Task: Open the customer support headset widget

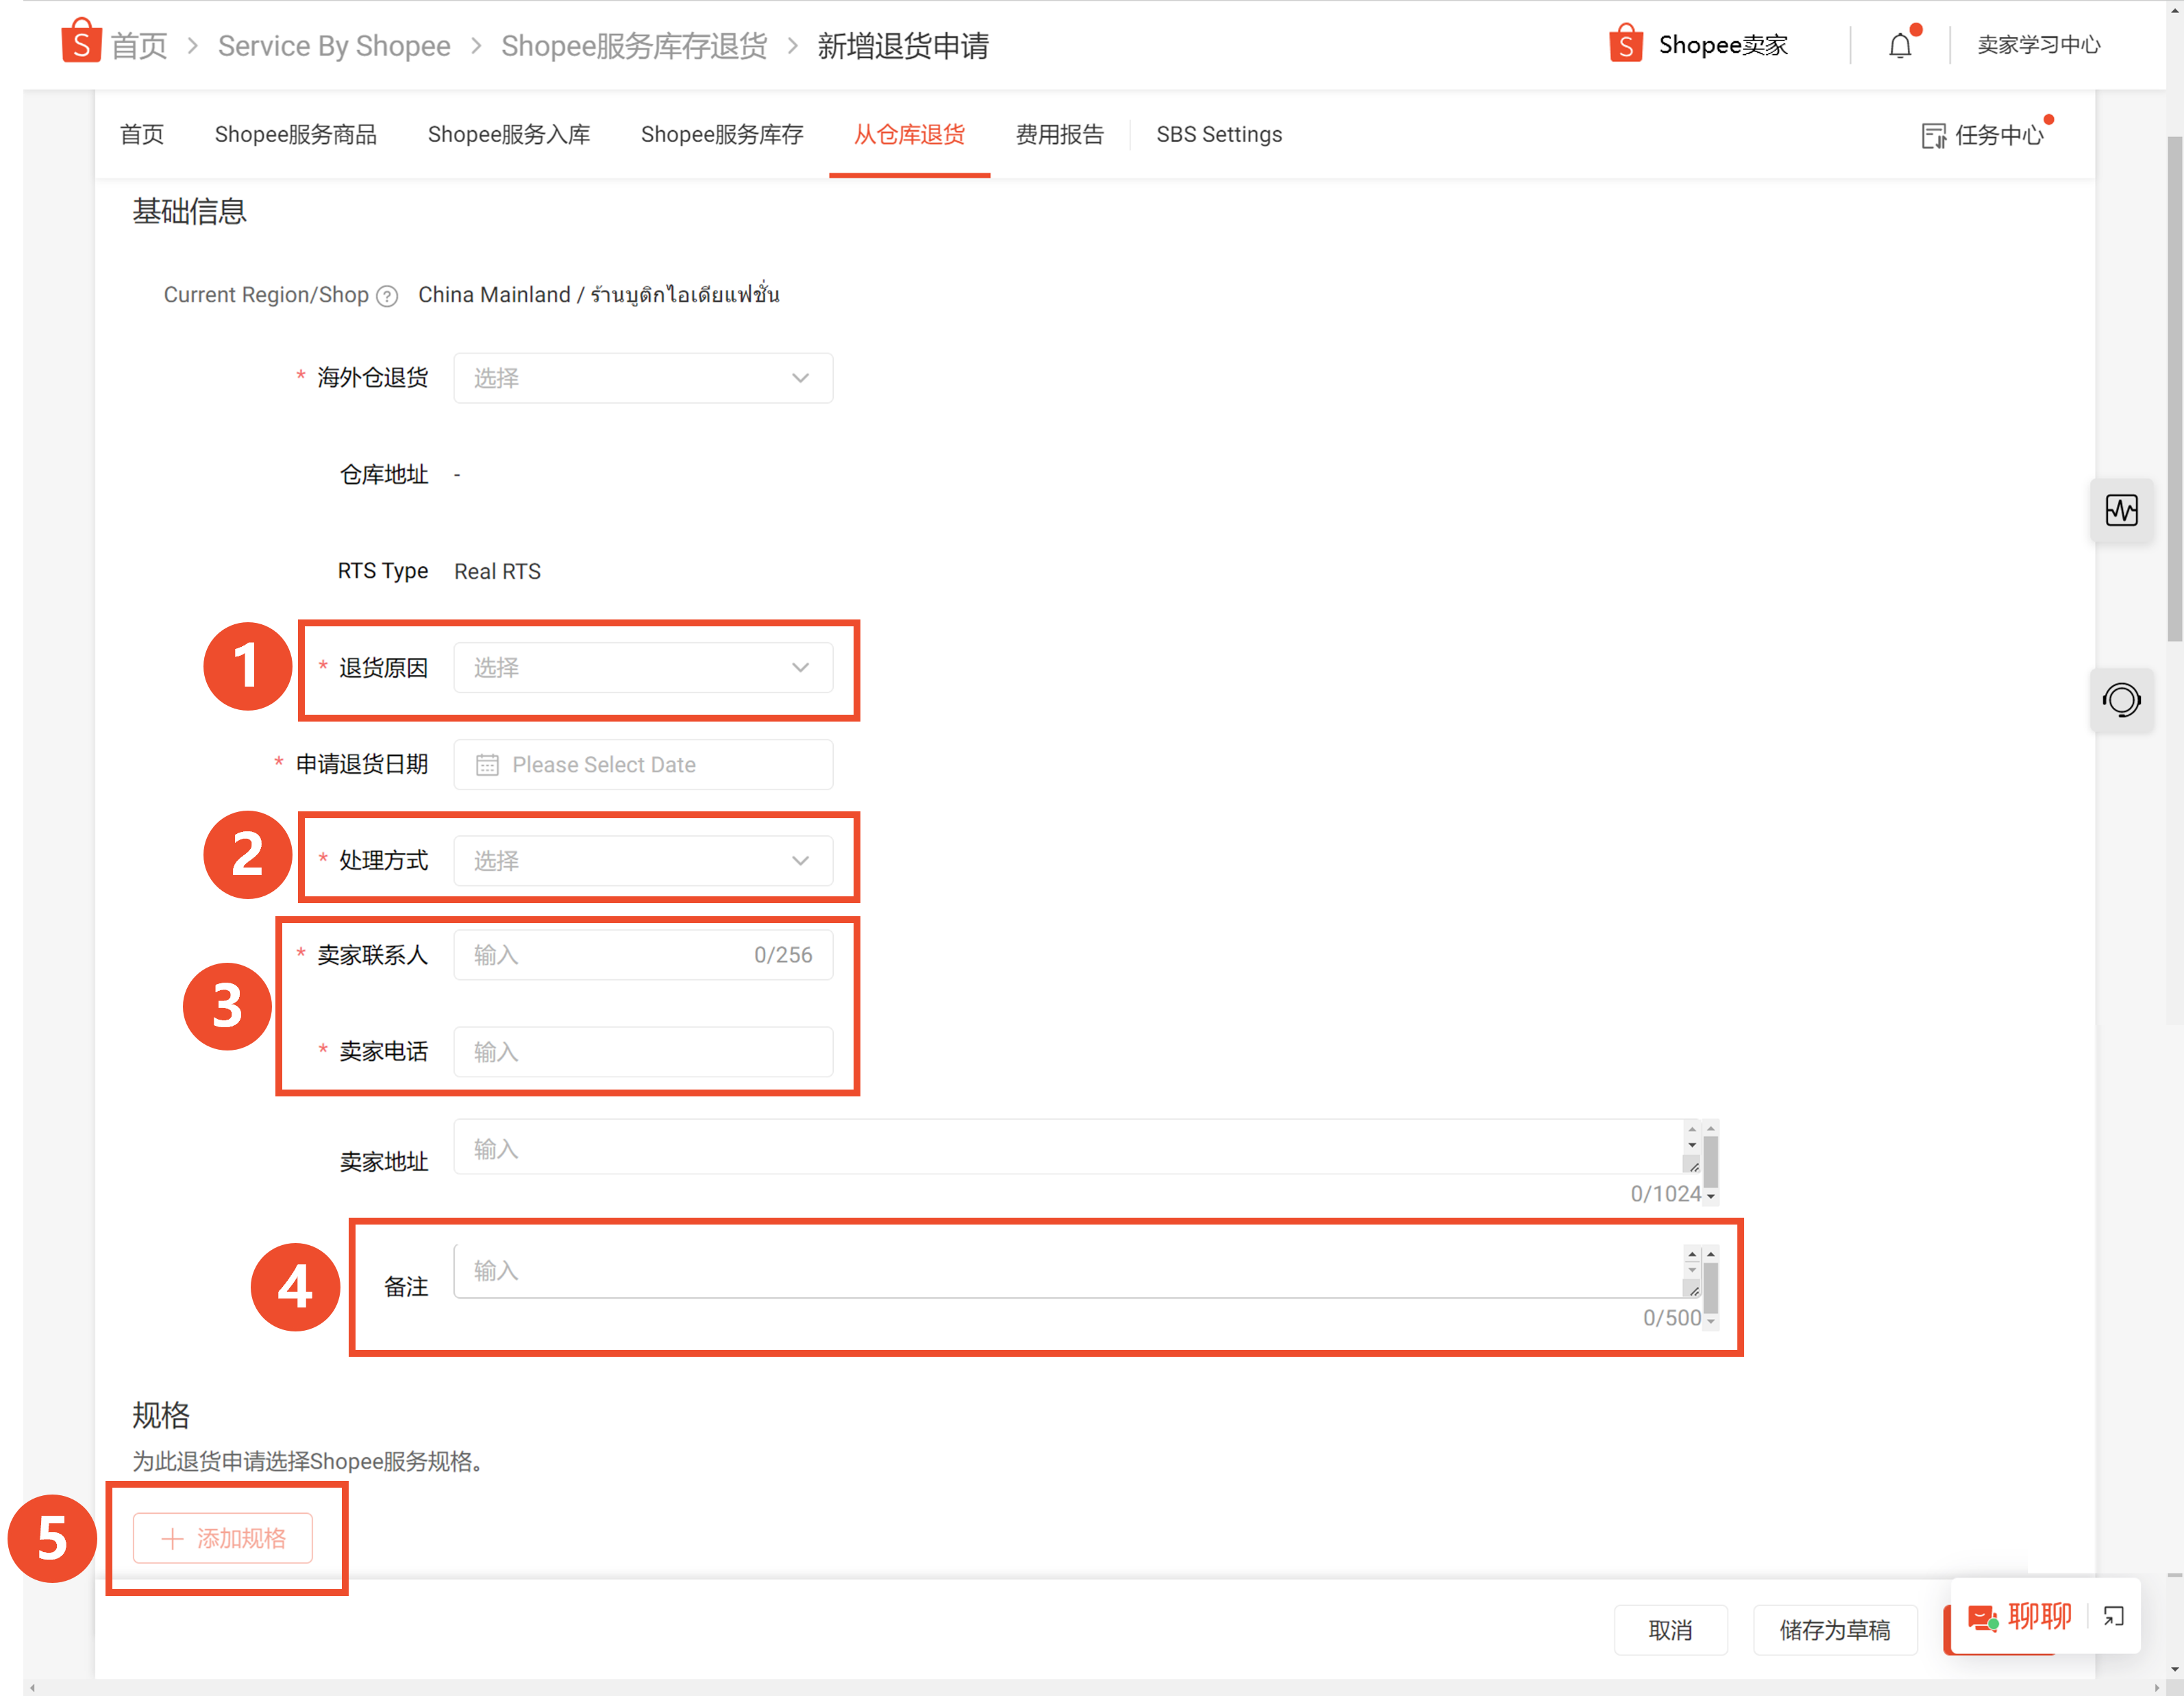Action: [x=2121, y=699]
